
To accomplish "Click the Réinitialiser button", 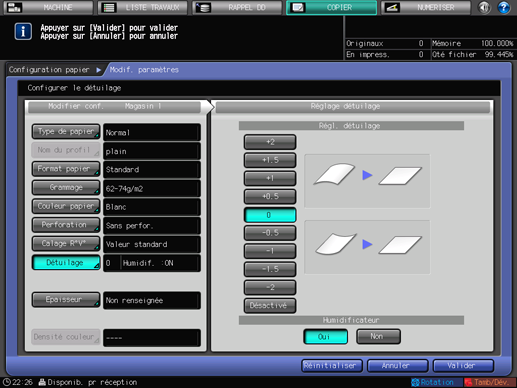I will pyautogui.click(x=331, y=366).
